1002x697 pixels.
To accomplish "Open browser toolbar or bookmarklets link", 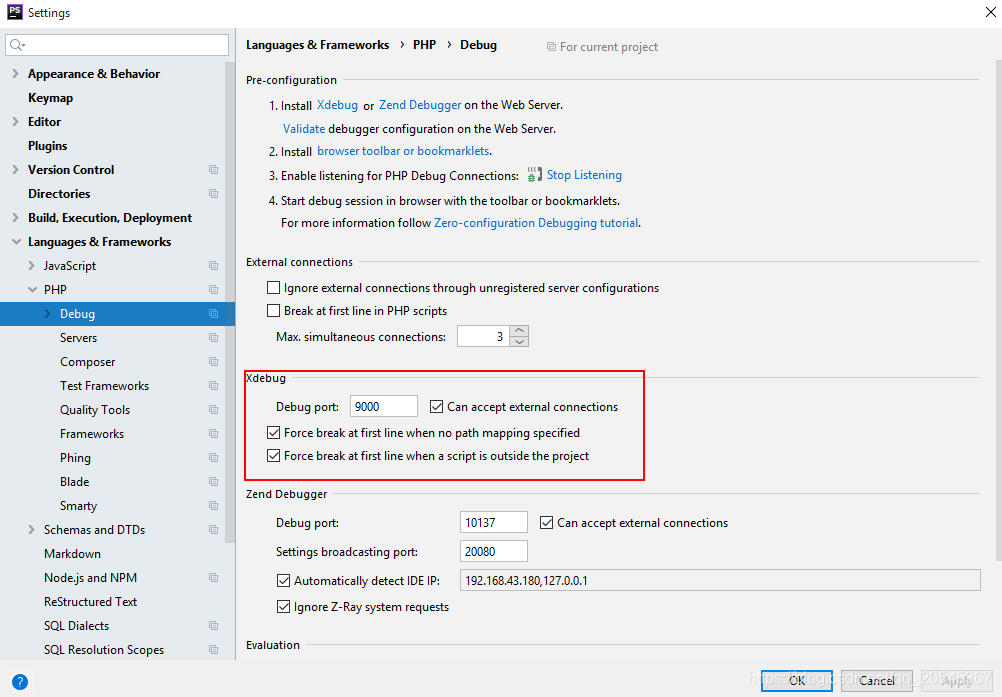I will pos(403,151).
